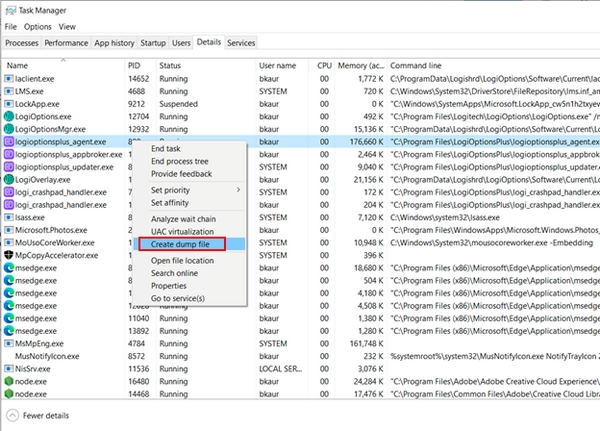Image resolution: width=600 pixels, height=431 pixels.
Task: Click the Suspended status of LockApp.exe
Action: coord(178,104)
